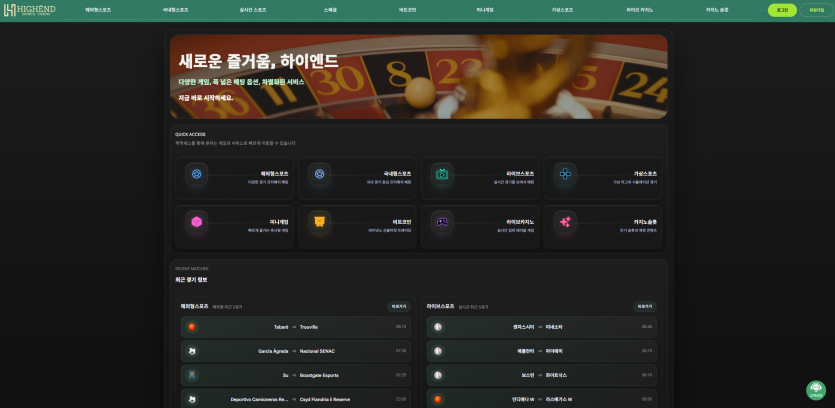
Task: Select the 카지노슬롯 quick access card title
Action: [x=645, y=222]
